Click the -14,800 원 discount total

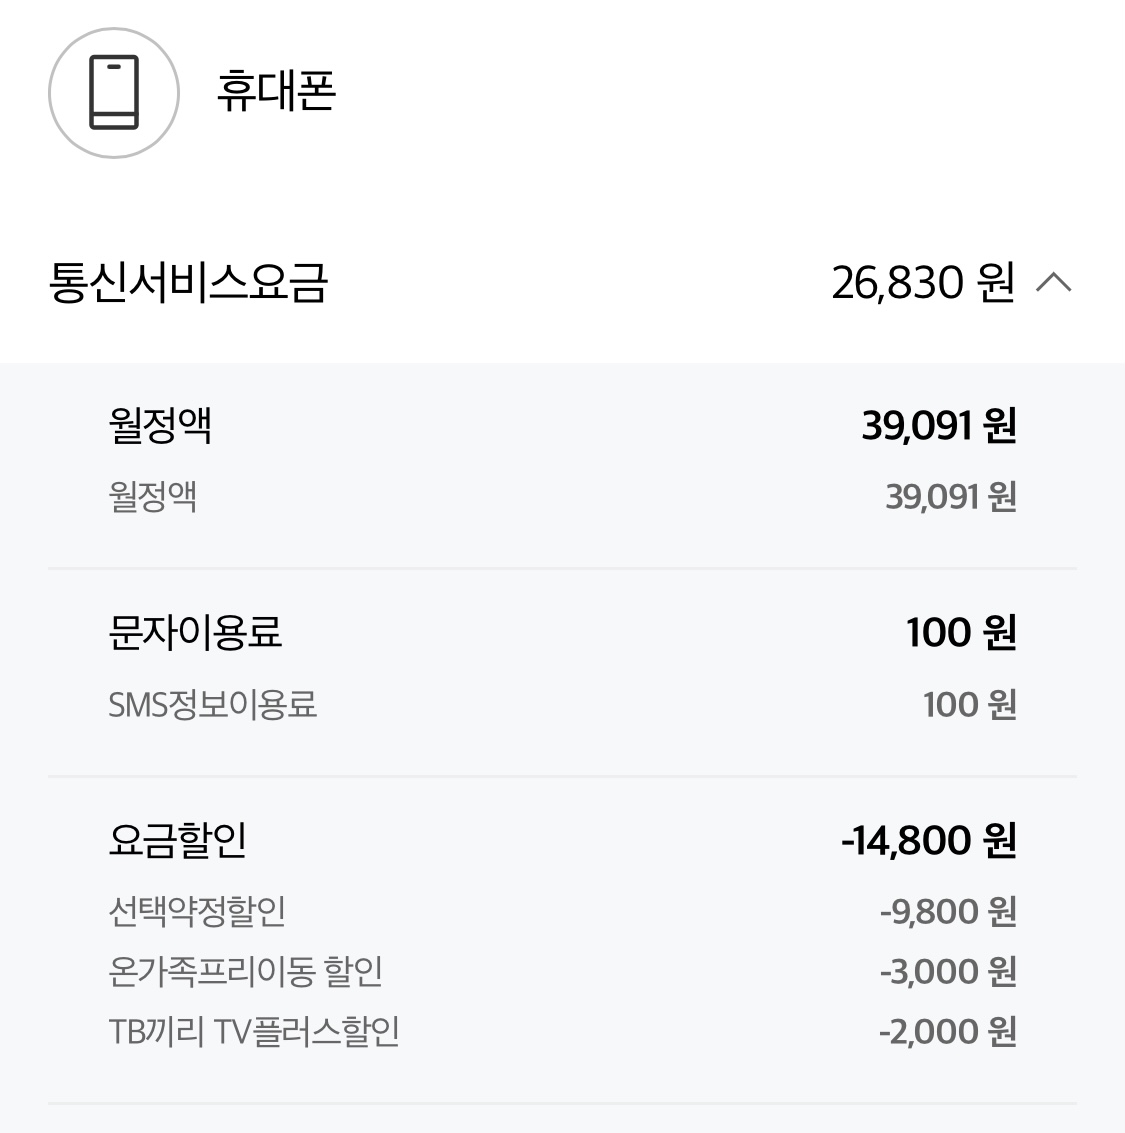(928, 840)
